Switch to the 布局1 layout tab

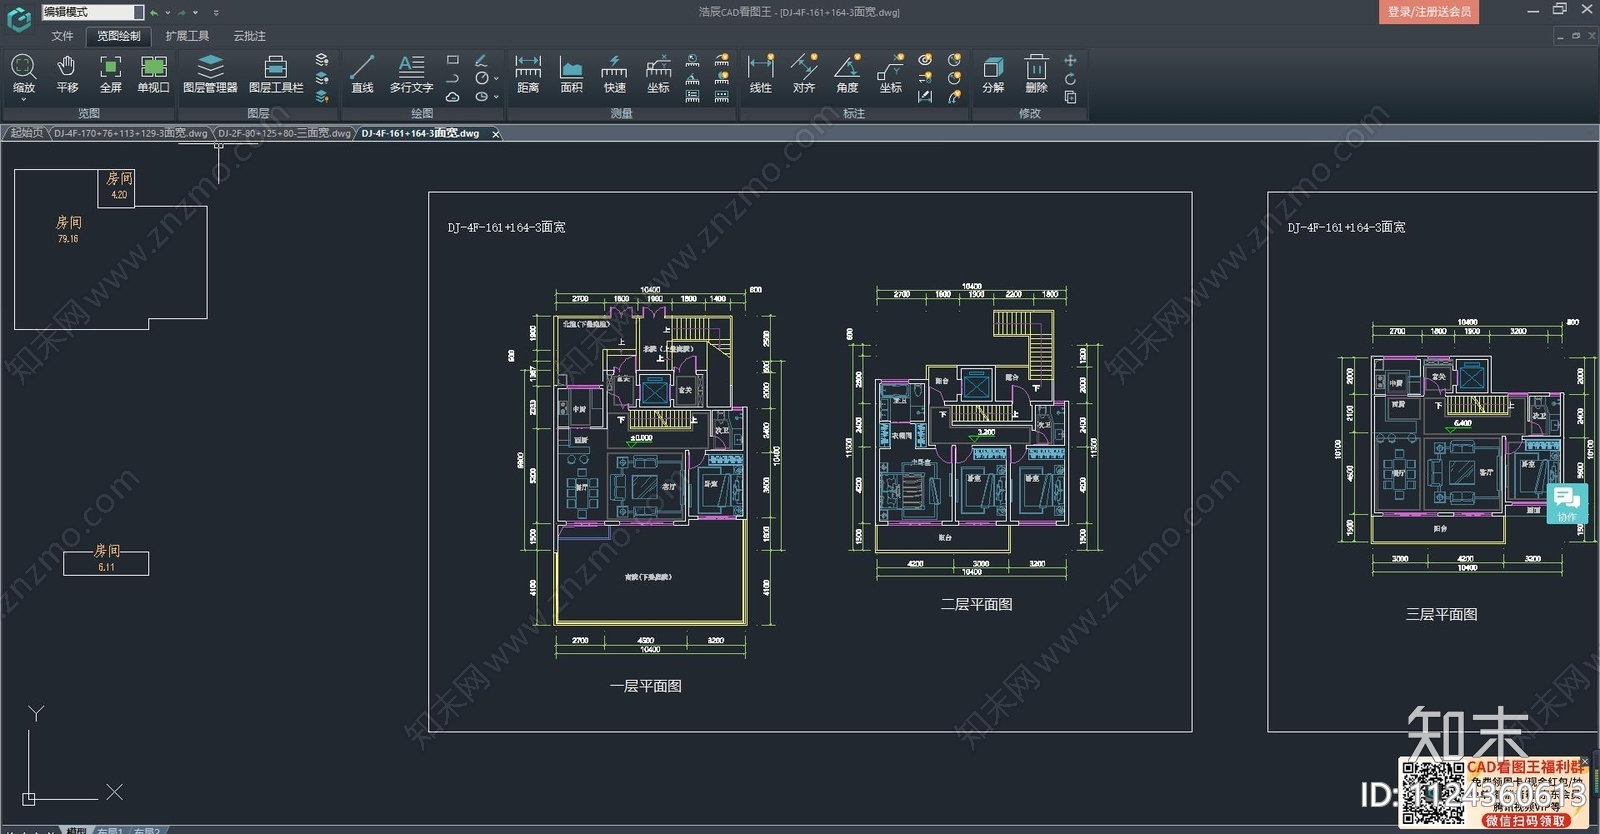(x=109, y=830)
